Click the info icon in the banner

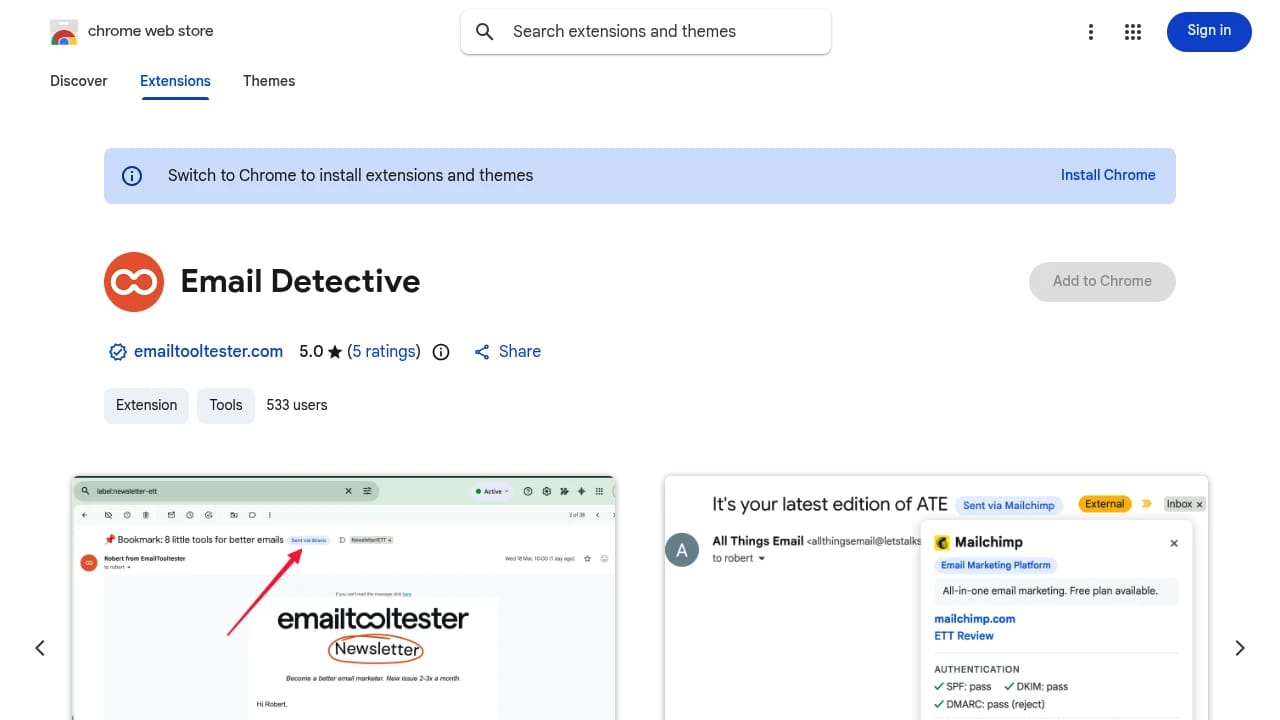pos(132,176)
